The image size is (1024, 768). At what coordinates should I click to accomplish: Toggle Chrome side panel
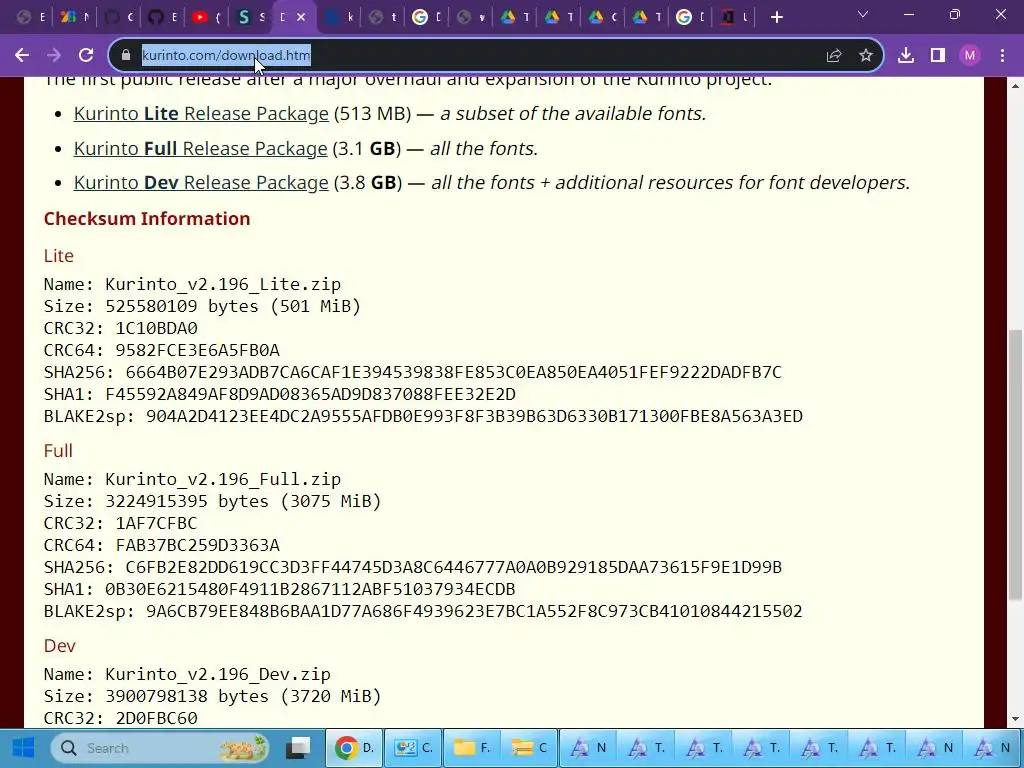coord(938,56)
